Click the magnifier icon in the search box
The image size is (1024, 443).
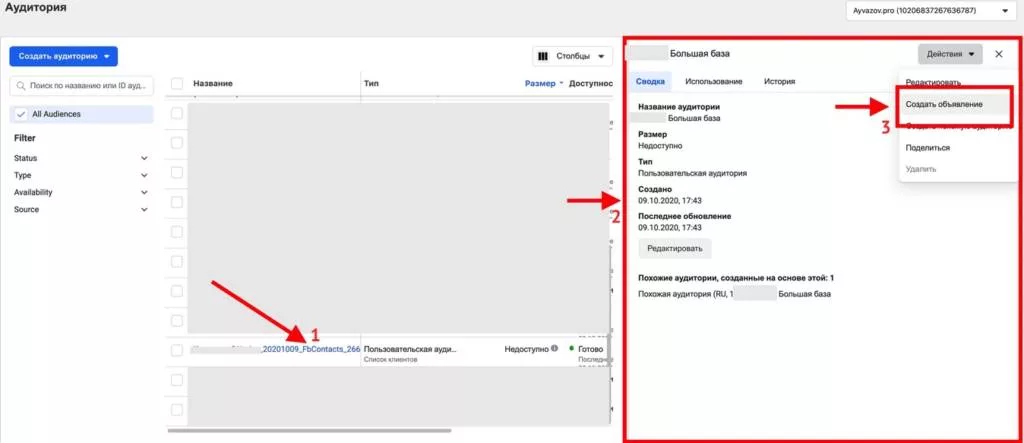[x=21, y=86]
